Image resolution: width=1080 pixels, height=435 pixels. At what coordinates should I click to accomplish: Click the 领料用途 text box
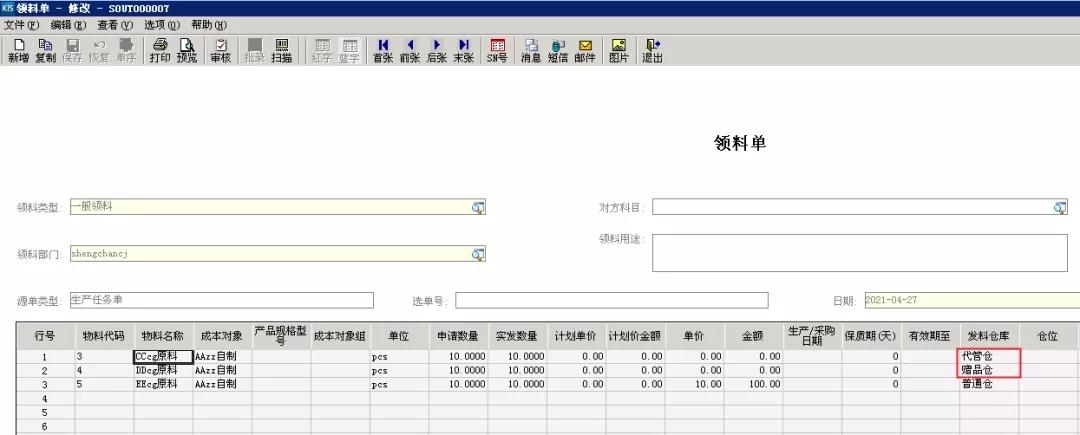[860, 252]
